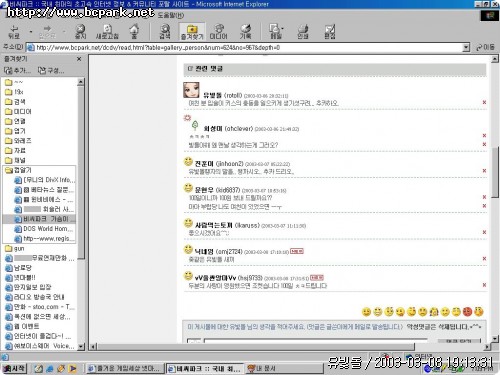
Task: Open the Back button history dropdown arrow
Action: coord(31,32)
